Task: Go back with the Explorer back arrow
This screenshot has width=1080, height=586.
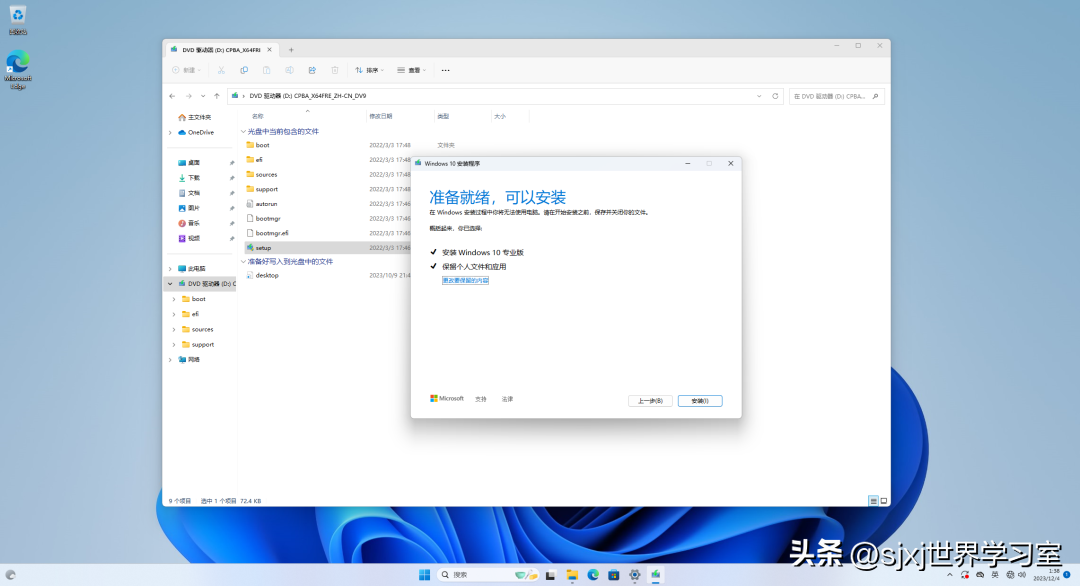Action: tap(172, 96)
